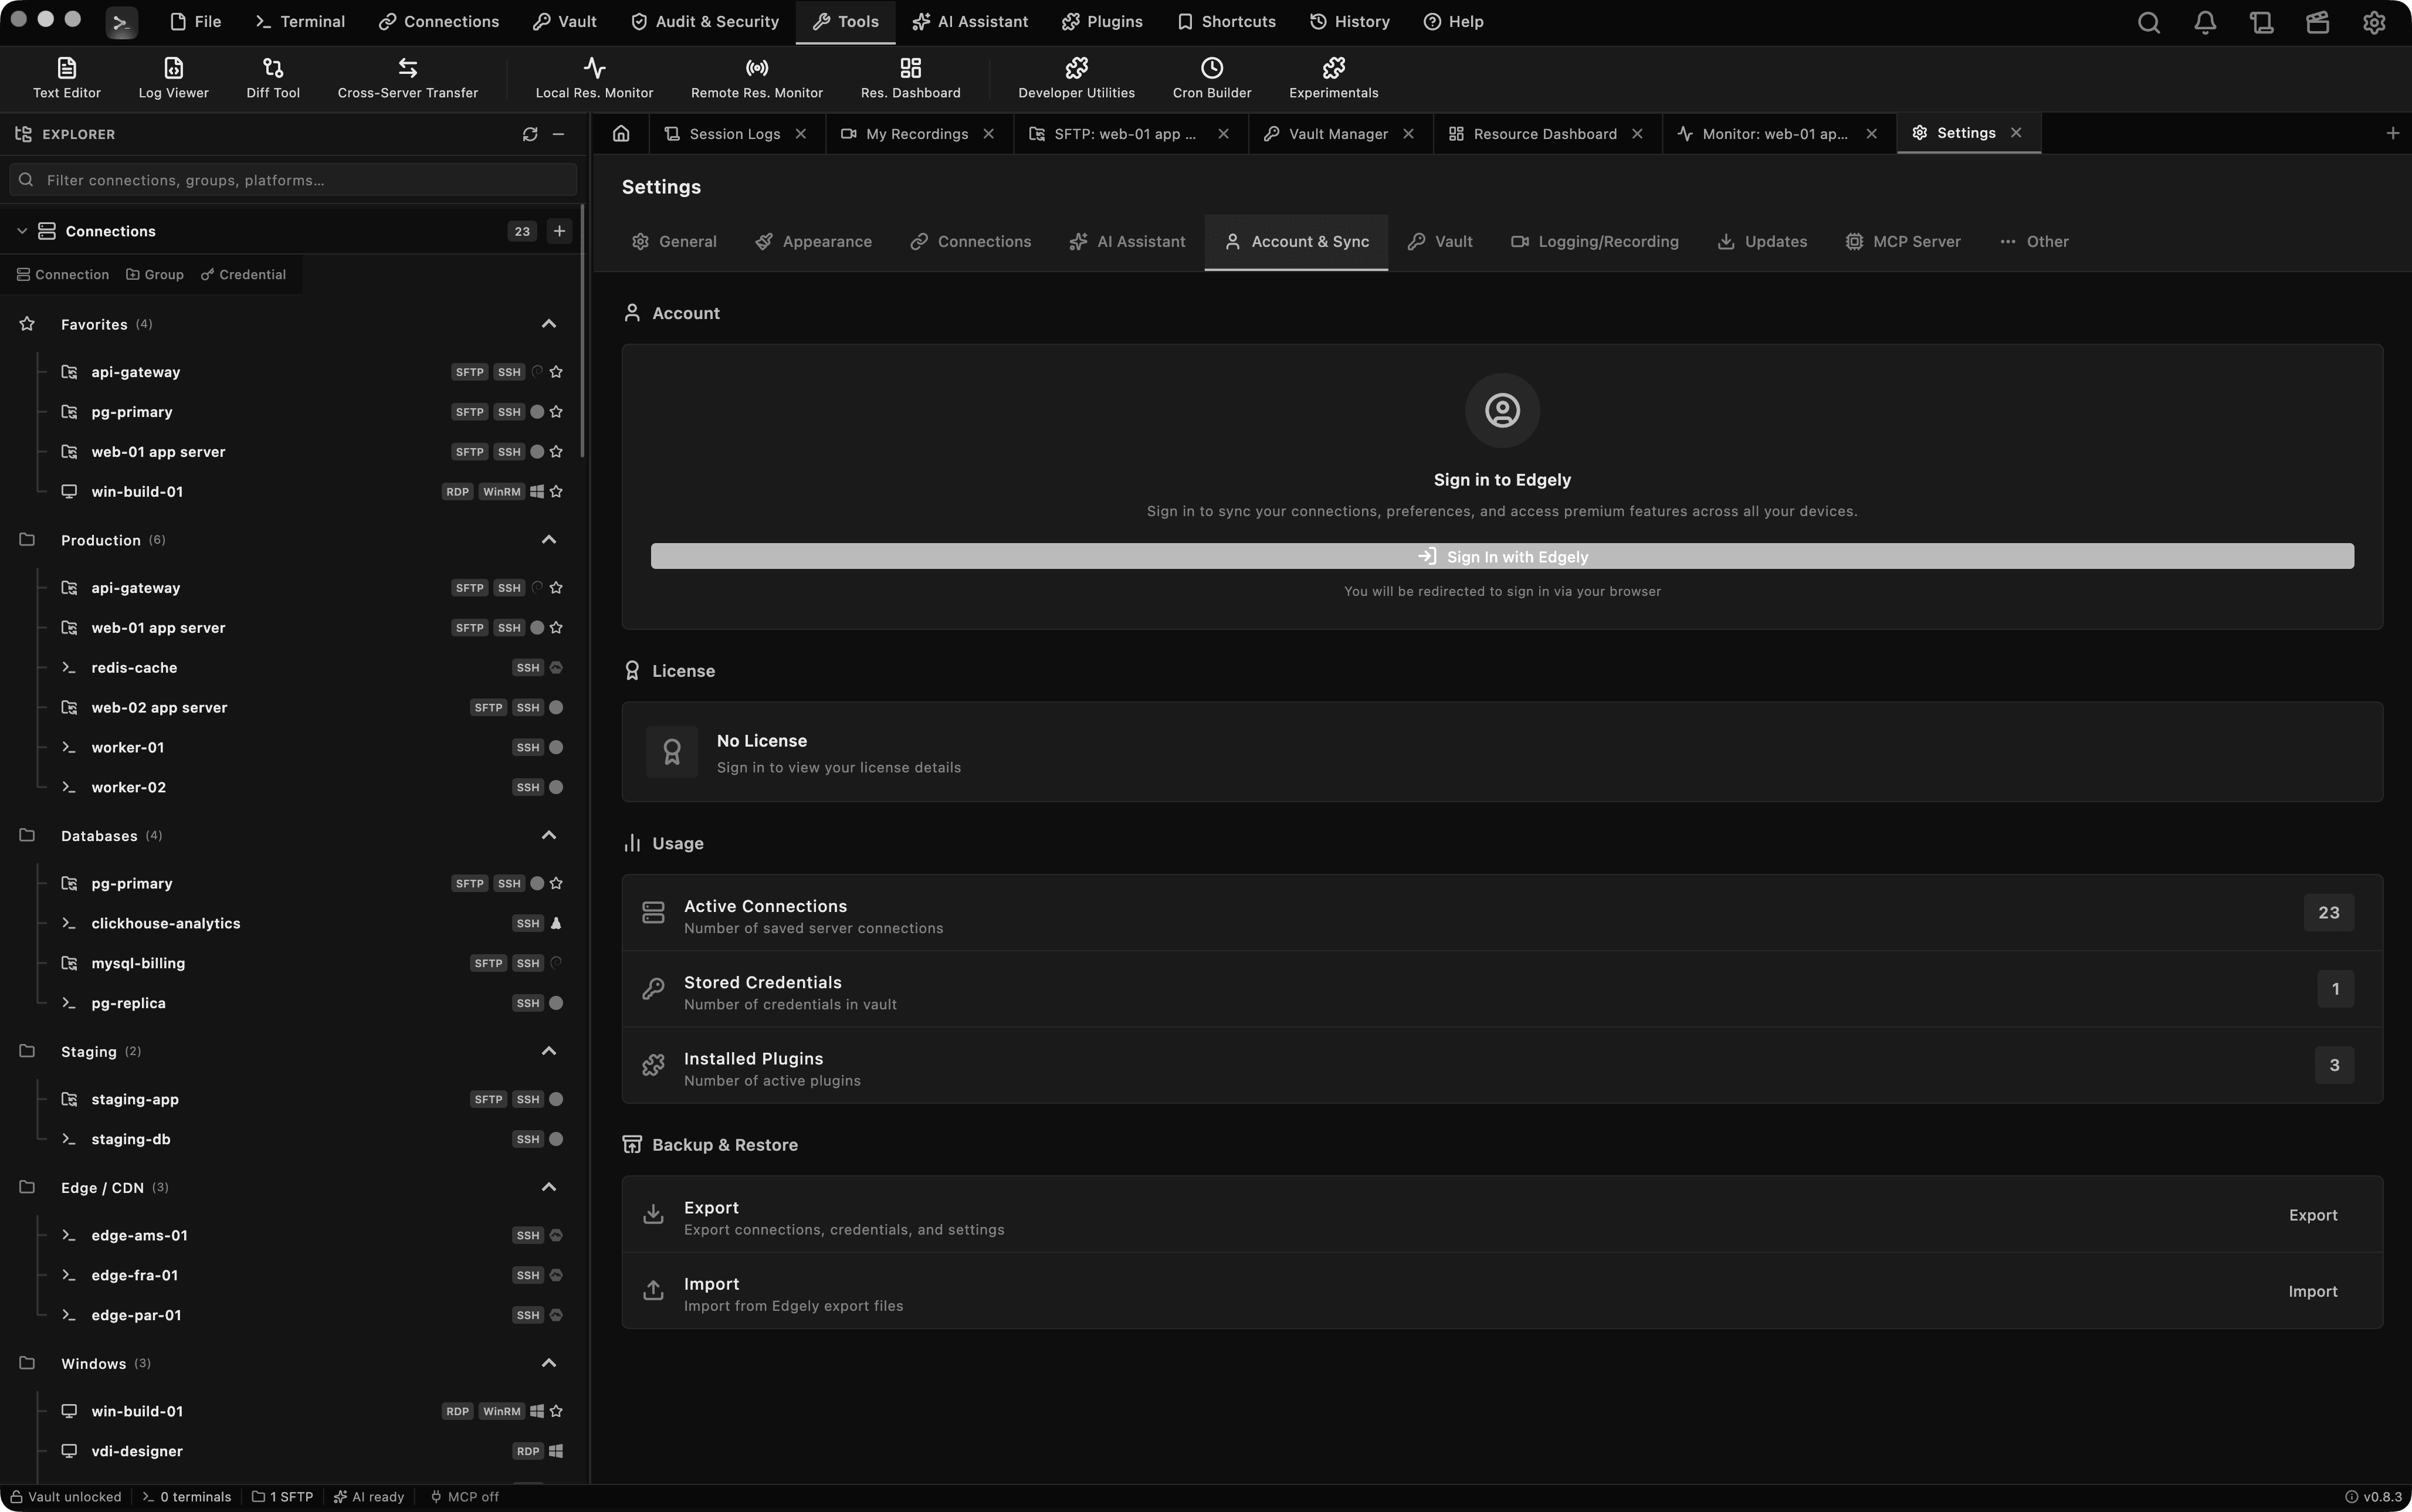Add a new connection with plus button
This screenshot has width=2412, height=1512.
pos(559,231)
